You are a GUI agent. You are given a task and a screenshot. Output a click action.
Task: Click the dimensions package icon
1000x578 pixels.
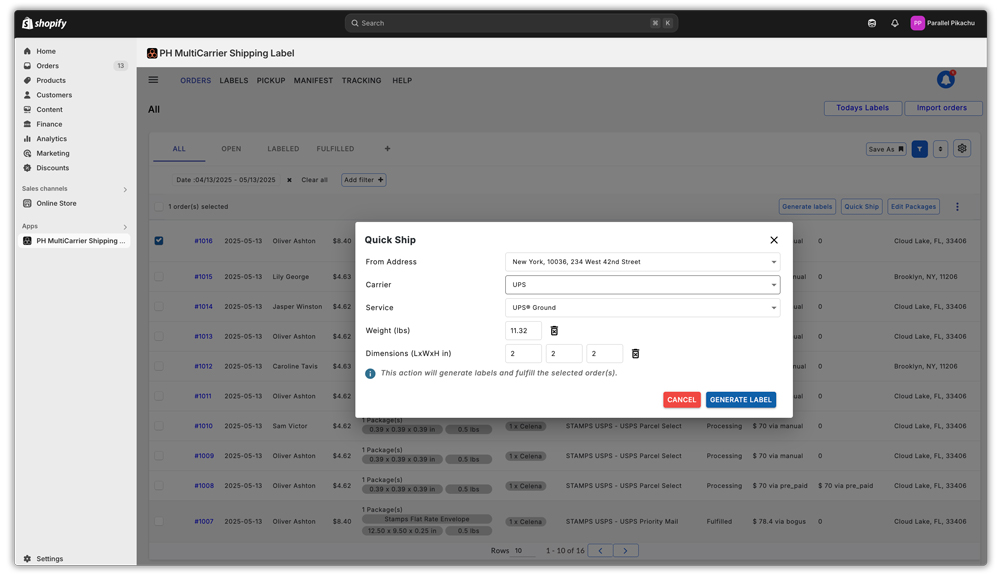[x=635, y=353]
